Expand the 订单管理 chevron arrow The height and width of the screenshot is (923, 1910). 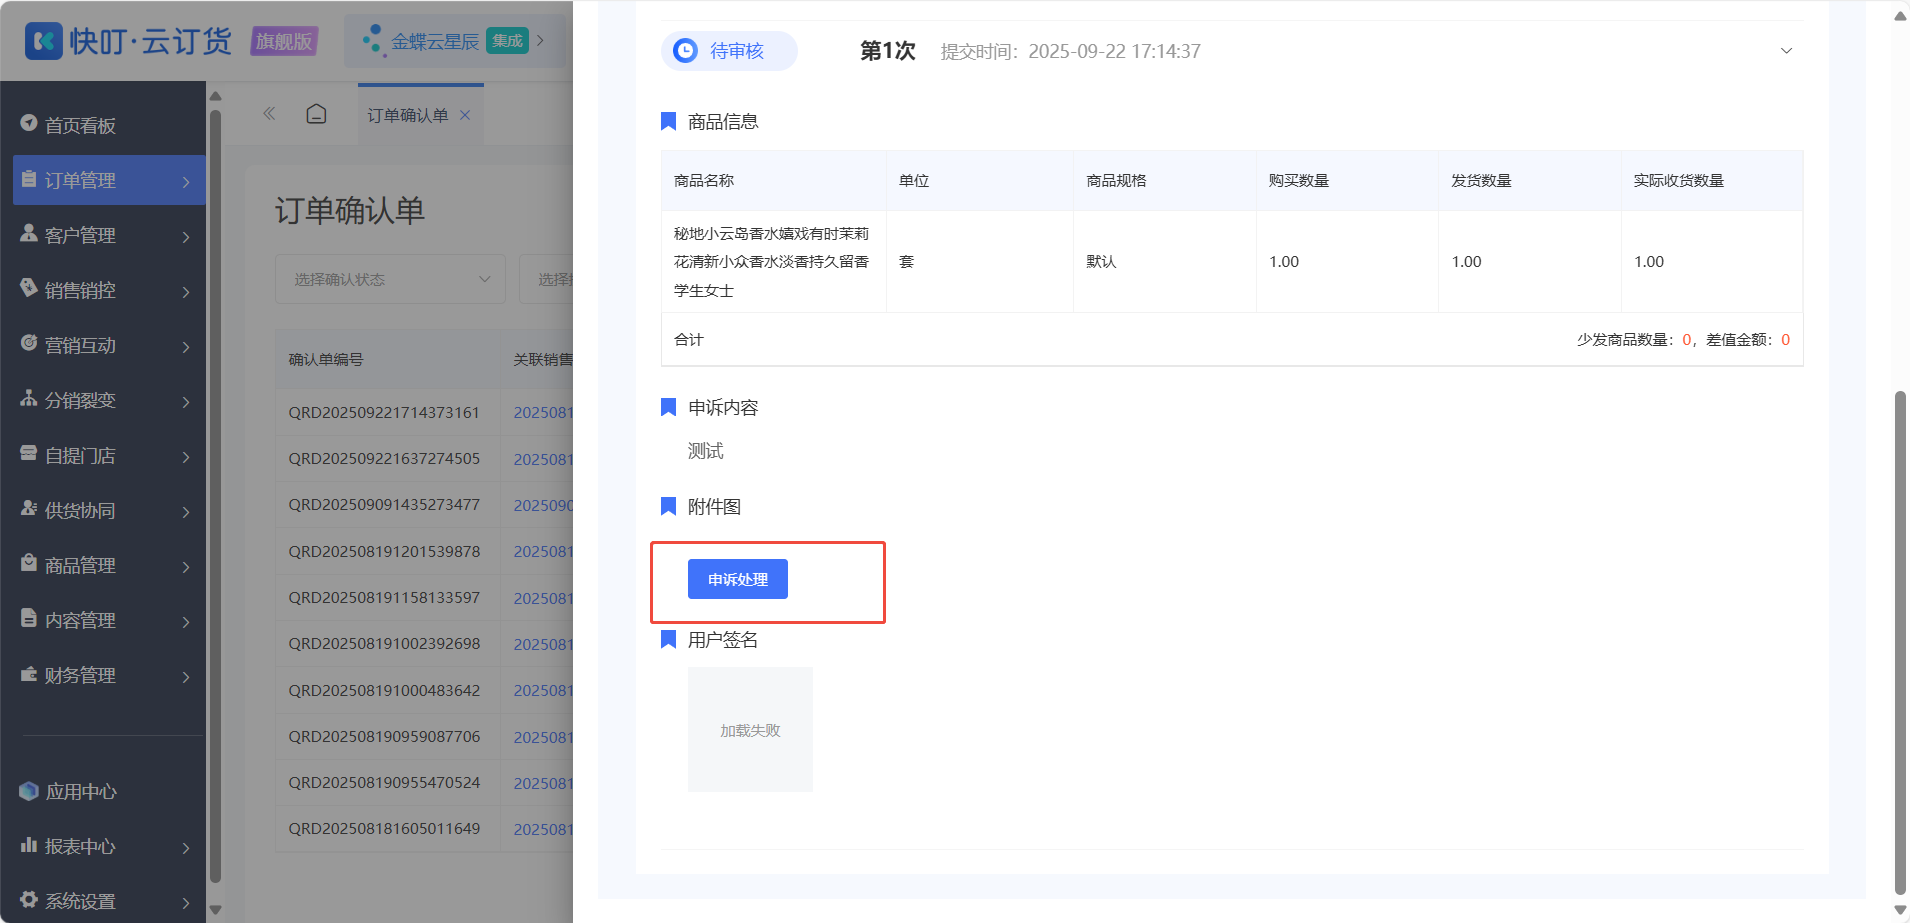pyautogui.click(x=186, y=181)
